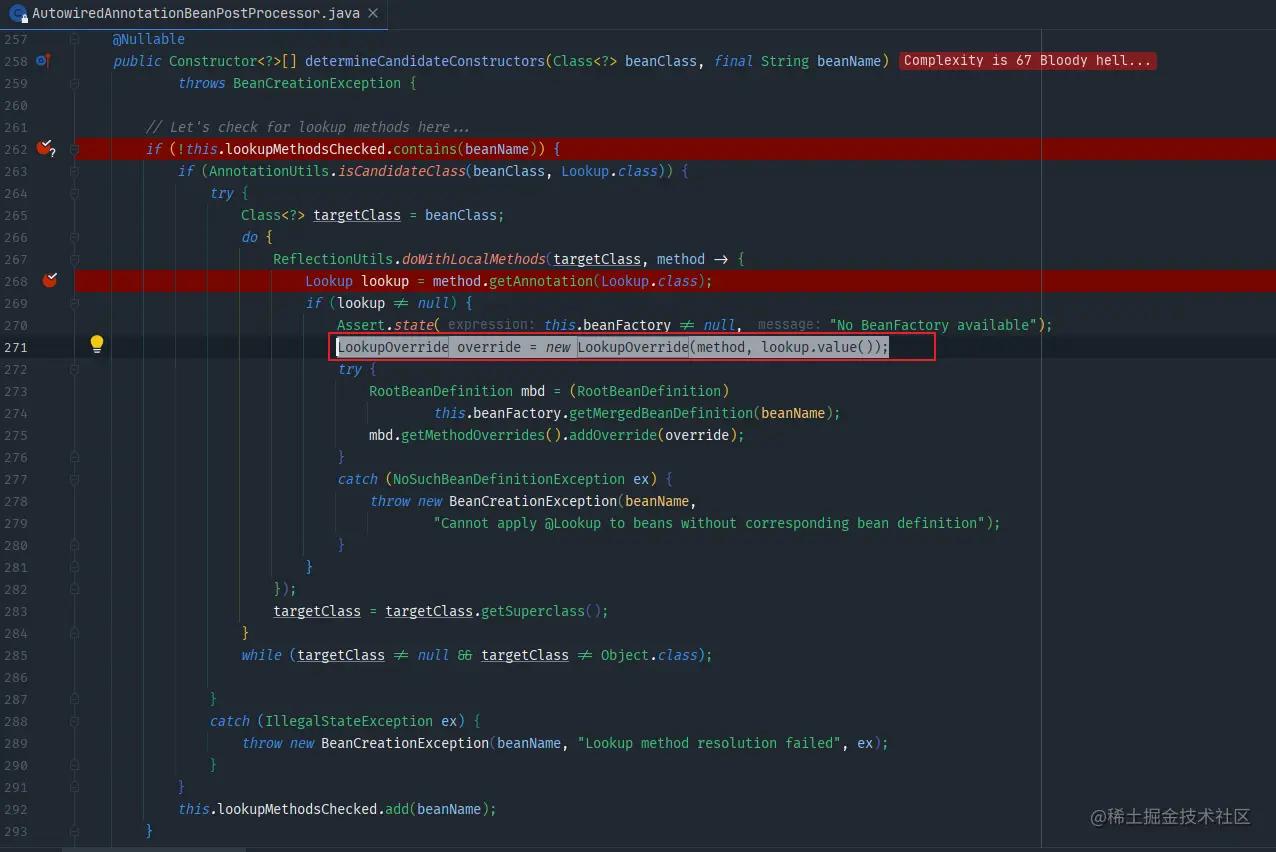The height and width of the screenshot is (852, 1276).
Task: Click Assert.state on line 270
Action: pos(385,325)
